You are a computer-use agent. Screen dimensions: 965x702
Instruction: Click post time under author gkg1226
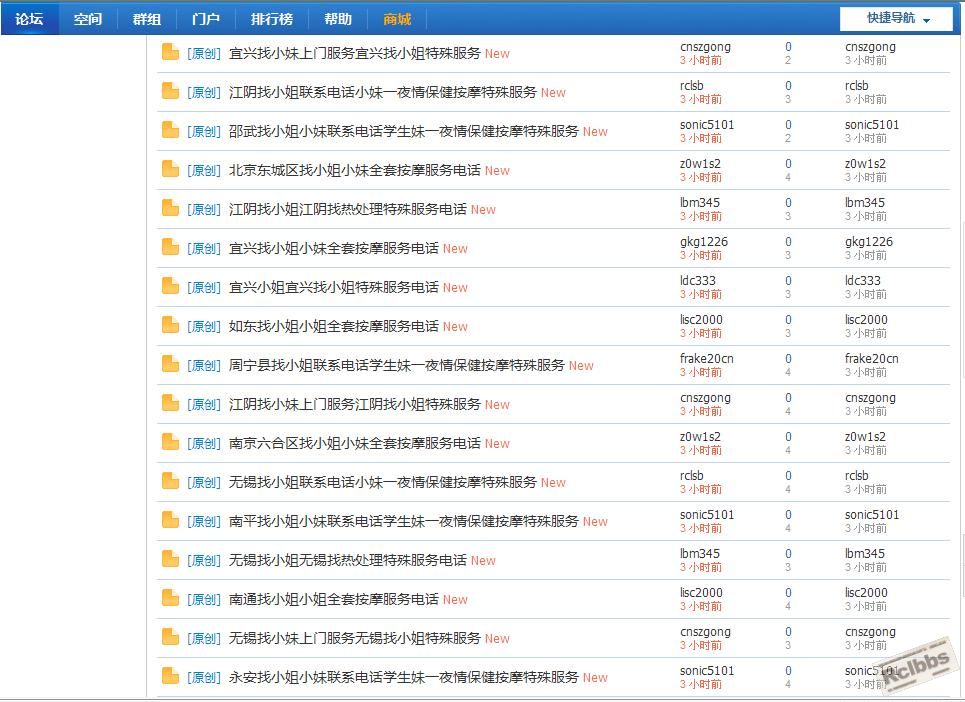(x=701, y=255)
